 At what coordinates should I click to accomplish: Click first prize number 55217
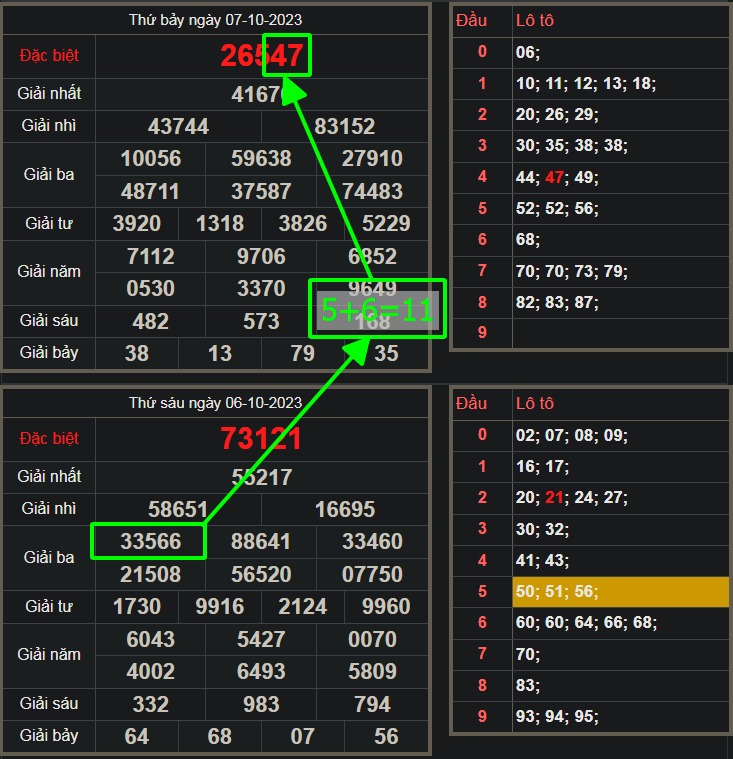[261, 476]
